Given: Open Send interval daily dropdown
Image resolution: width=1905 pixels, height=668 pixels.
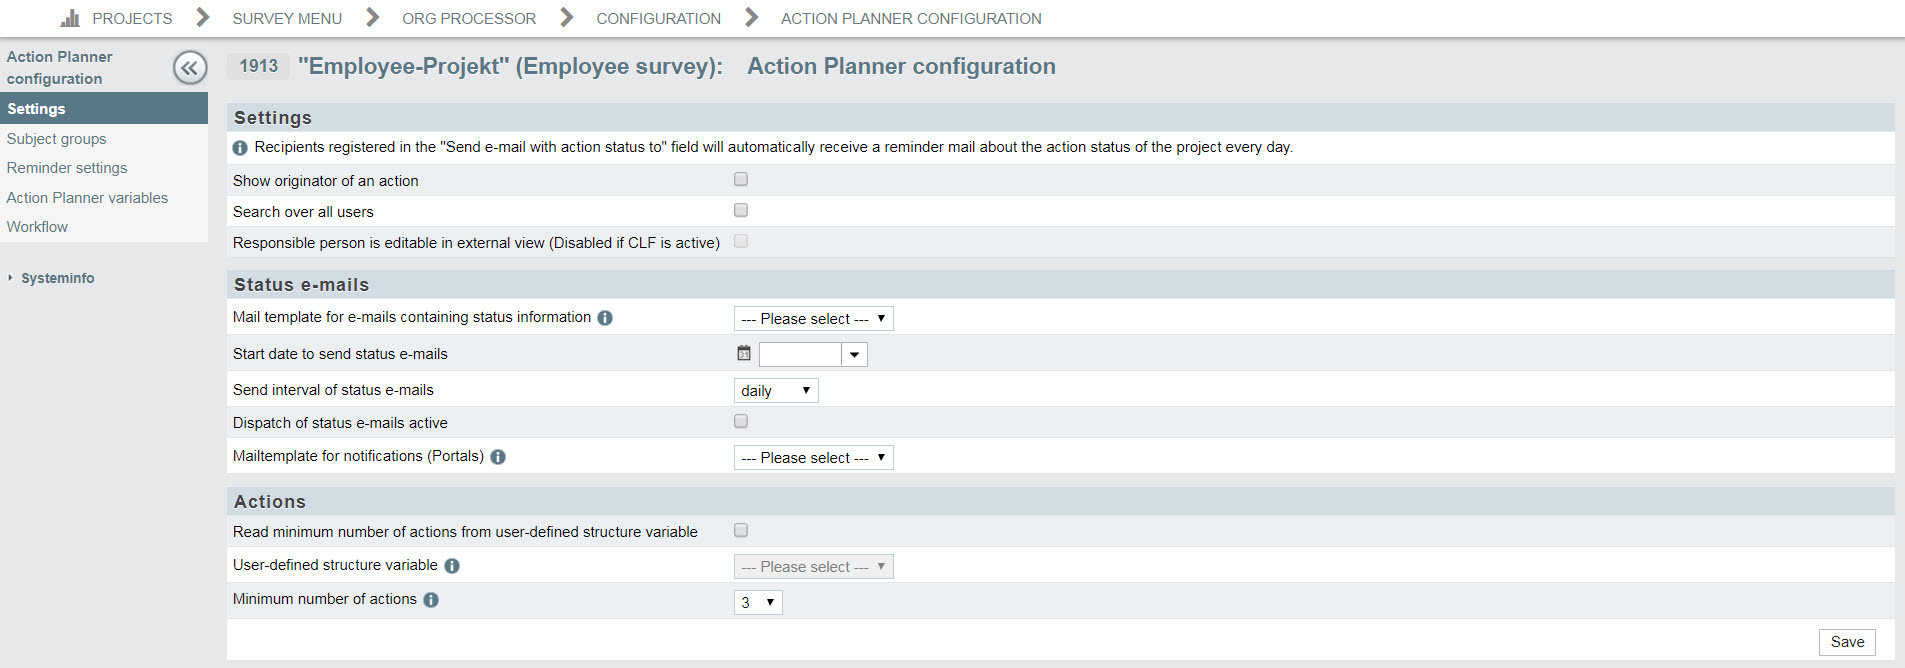Looking at the screenshot, I should (x=776, y=391).
